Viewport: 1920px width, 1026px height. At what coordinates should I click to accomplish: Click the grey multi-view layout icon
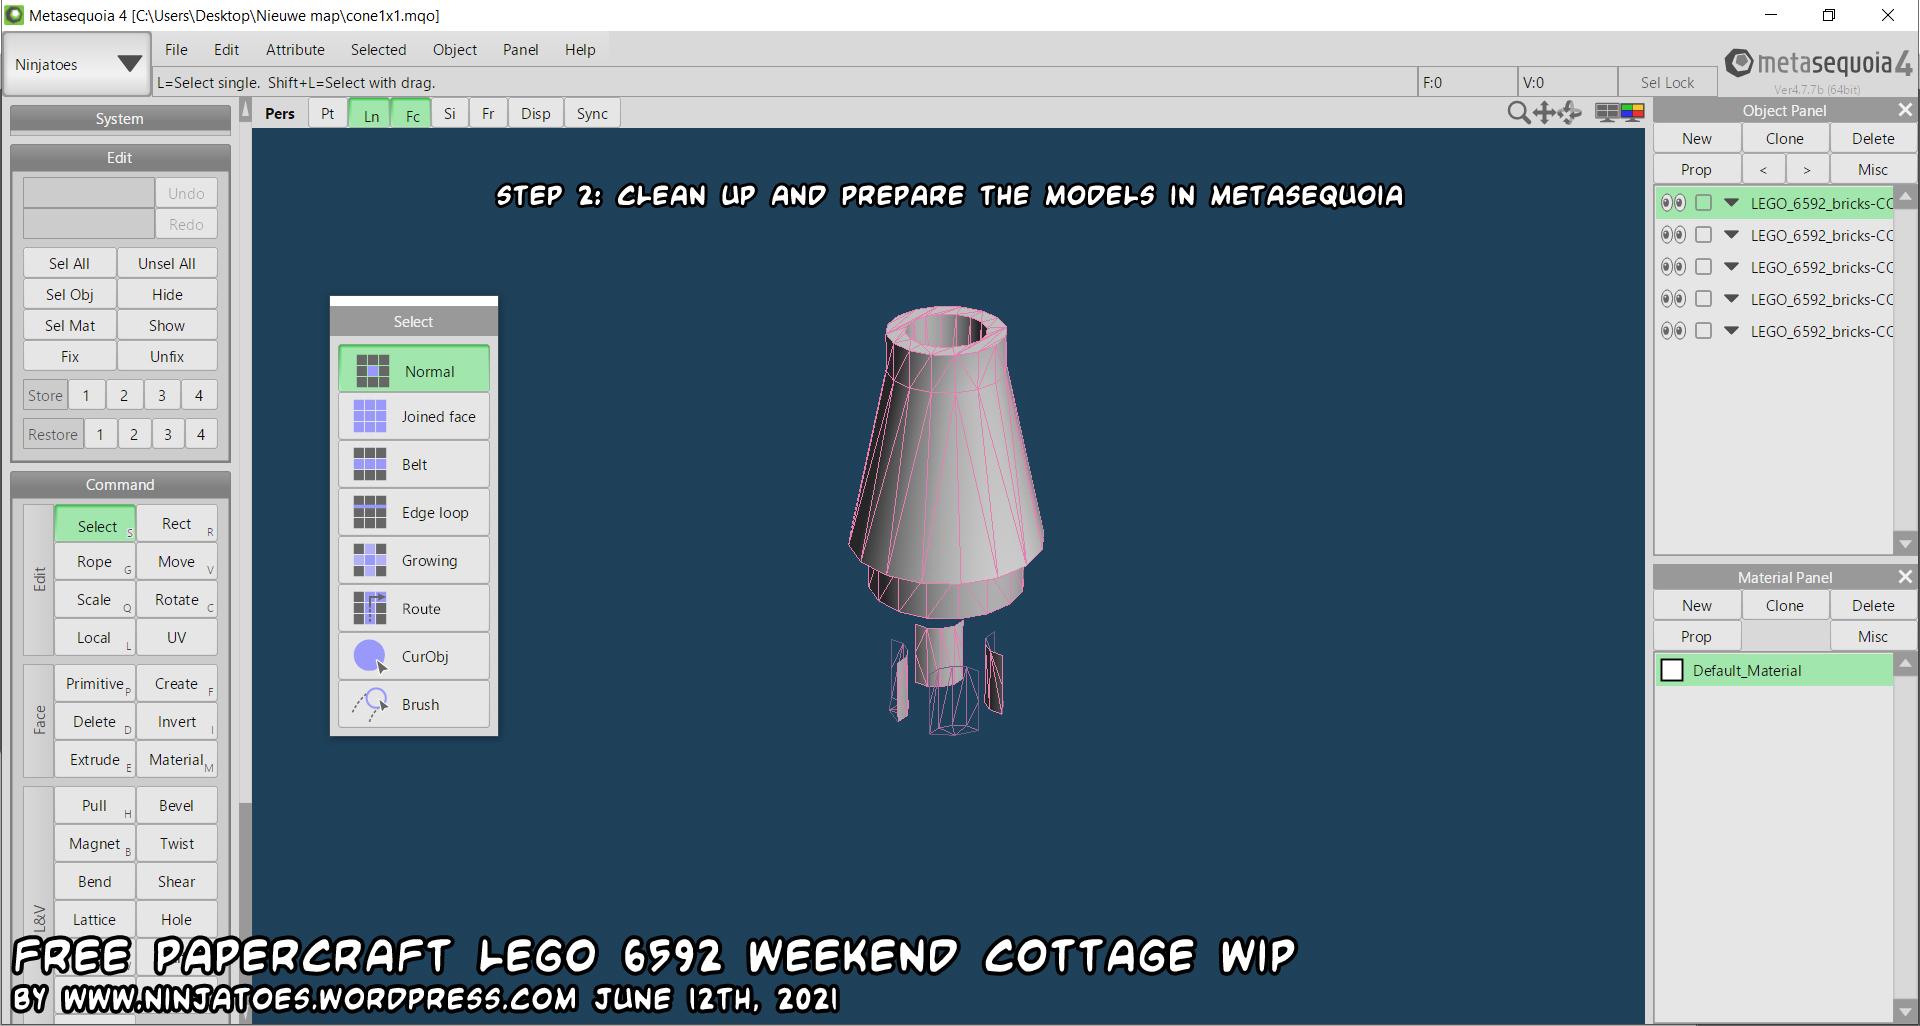click(x=1606, y=112)
